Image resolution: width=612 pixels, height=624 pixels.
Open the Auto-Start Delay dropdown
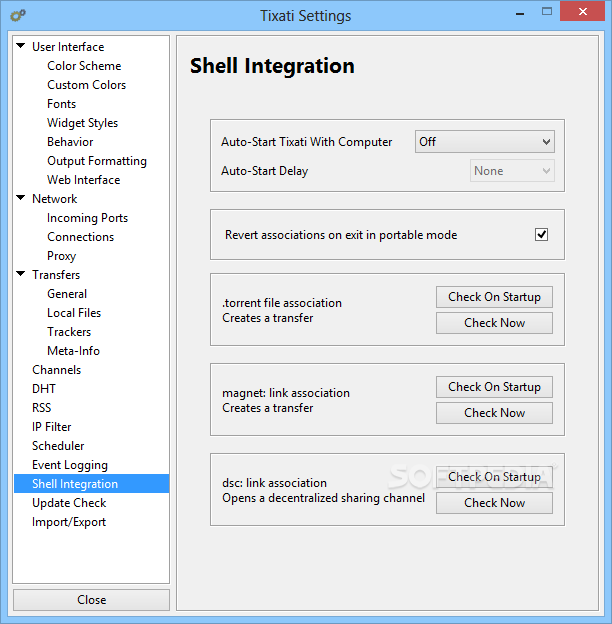pos(512,171)
